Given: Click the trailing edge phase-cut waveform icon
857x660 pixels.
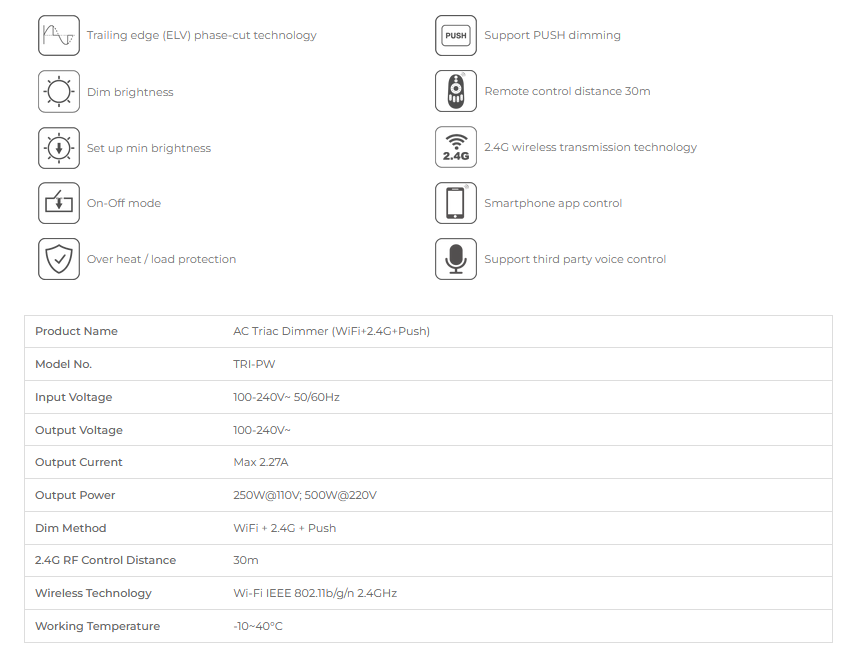Looking at the screenshot, I should click(x=59, y=36).
